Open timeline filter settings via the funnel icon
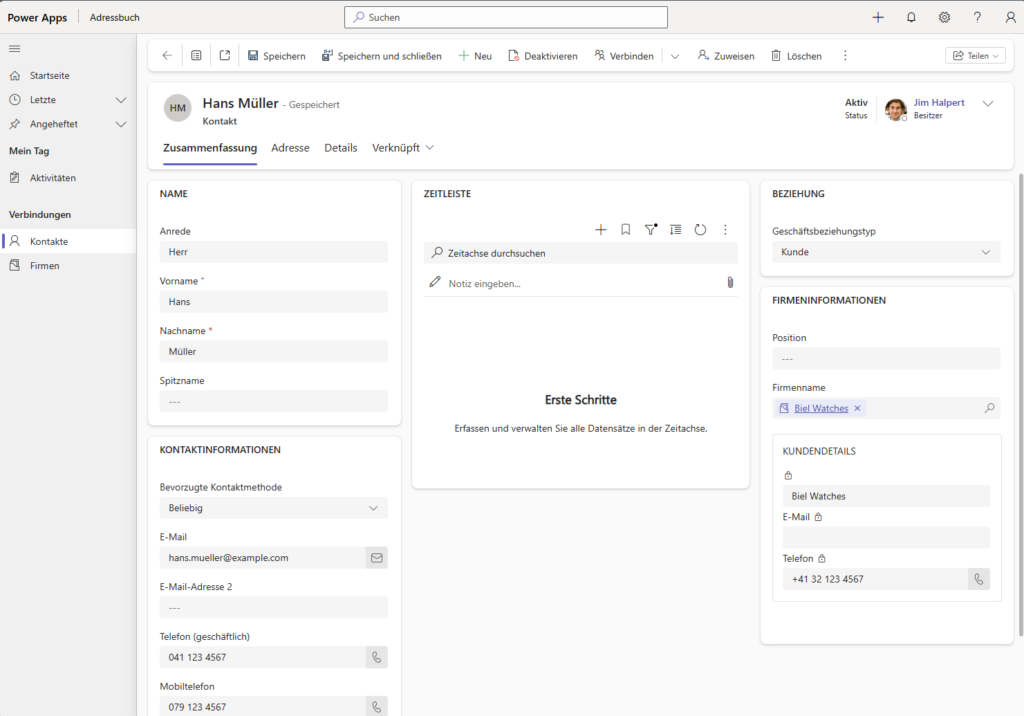This screenshot has width=1024, height=716. tap(650, 229)
